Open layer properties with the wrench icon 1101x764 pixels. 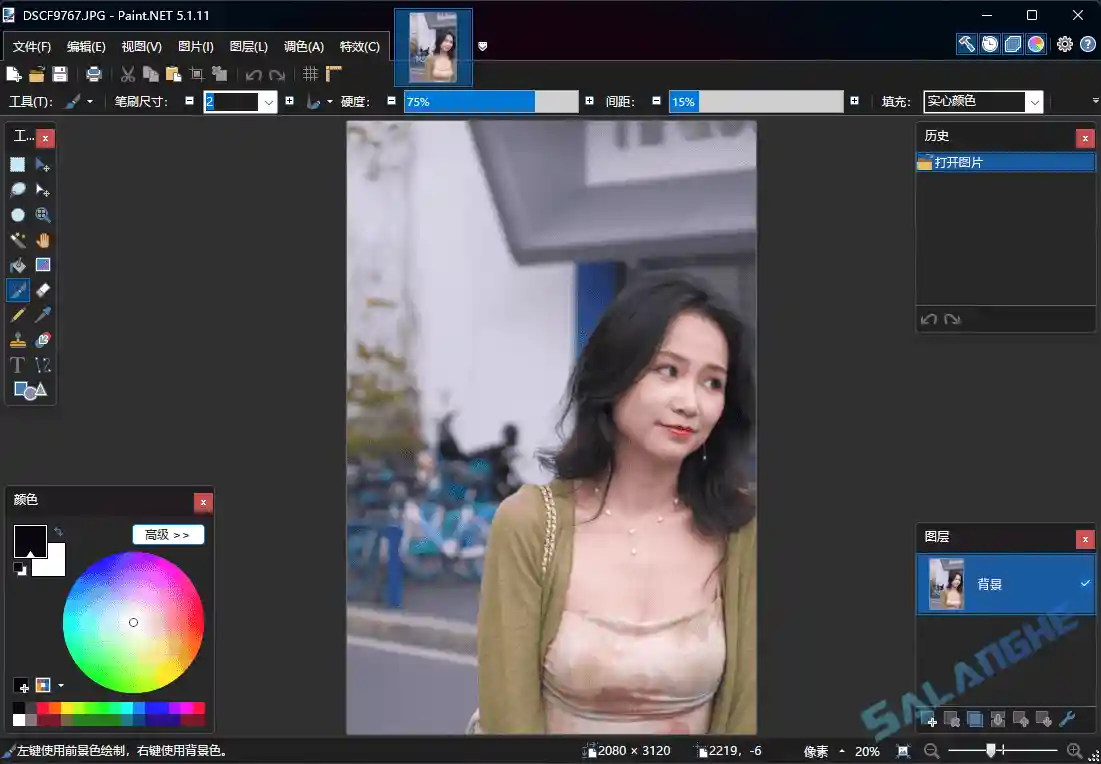click(1068, 719)
